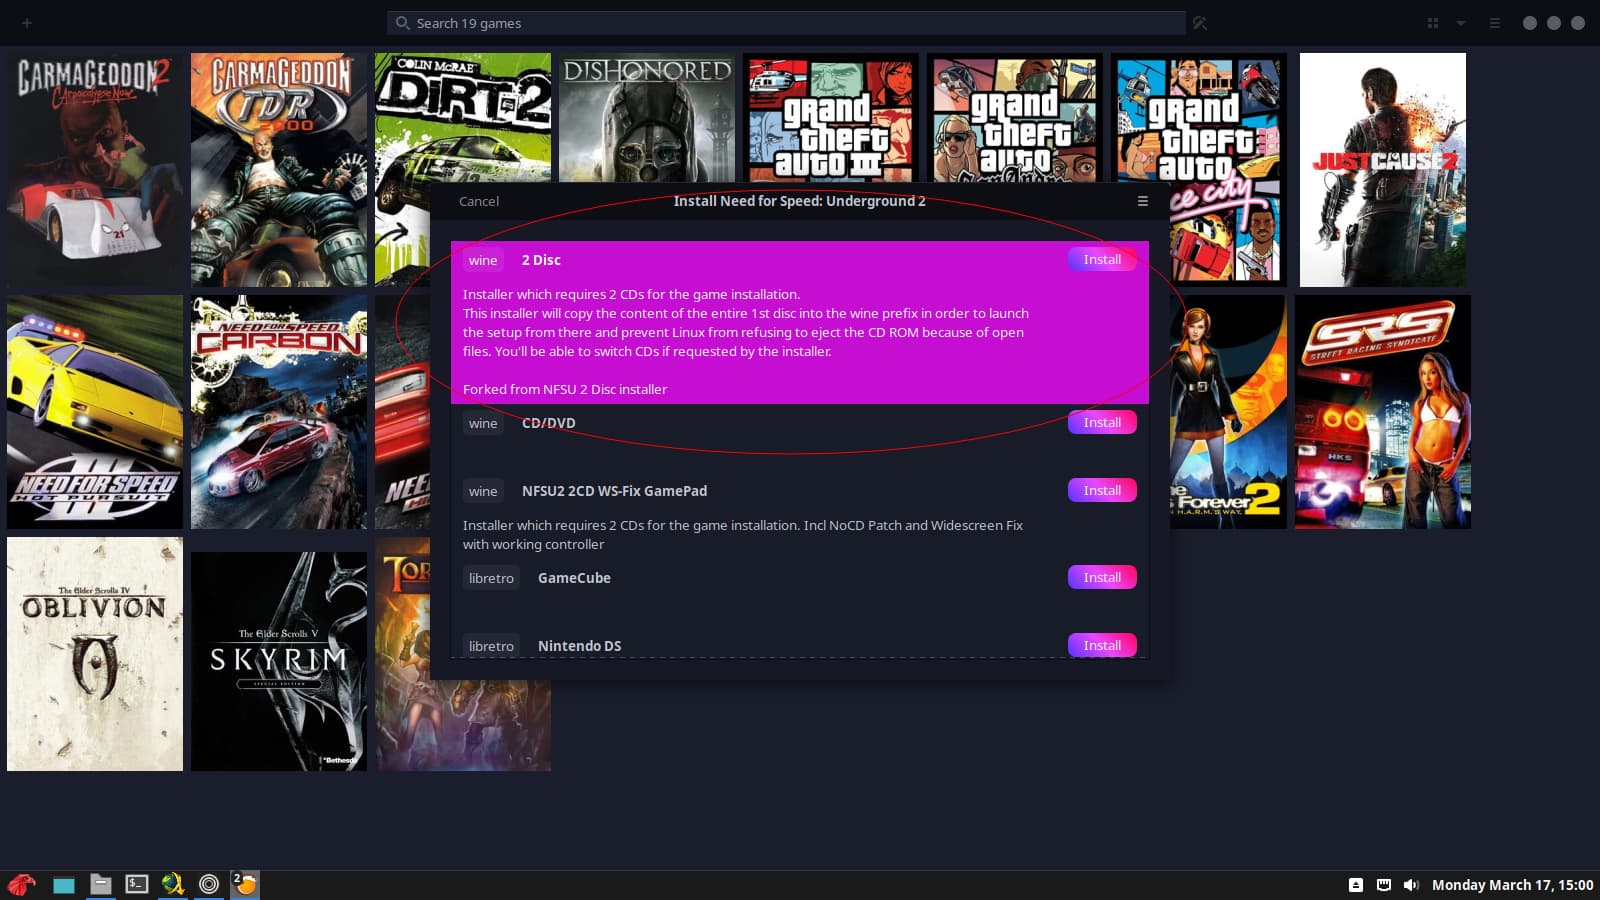Launch the terminal from the taskbar

(136, 884)
